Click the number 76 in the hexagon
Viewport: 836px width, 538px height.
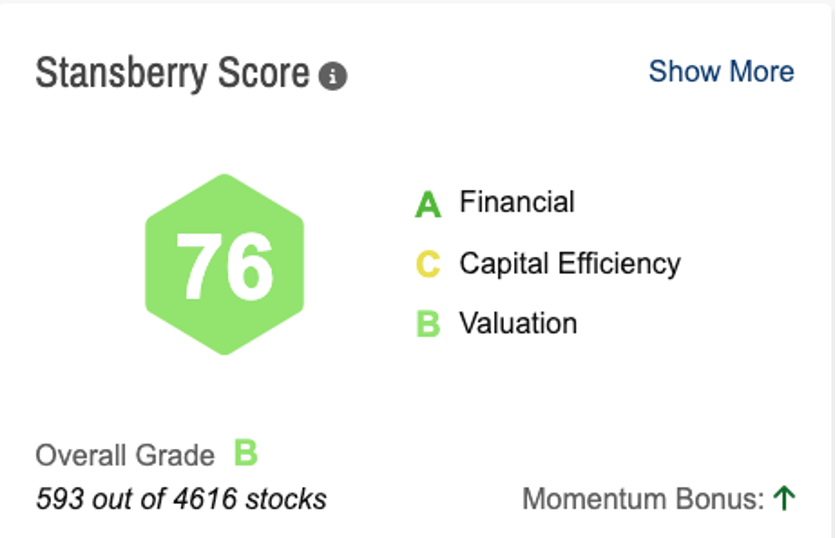tap(225, 265)
